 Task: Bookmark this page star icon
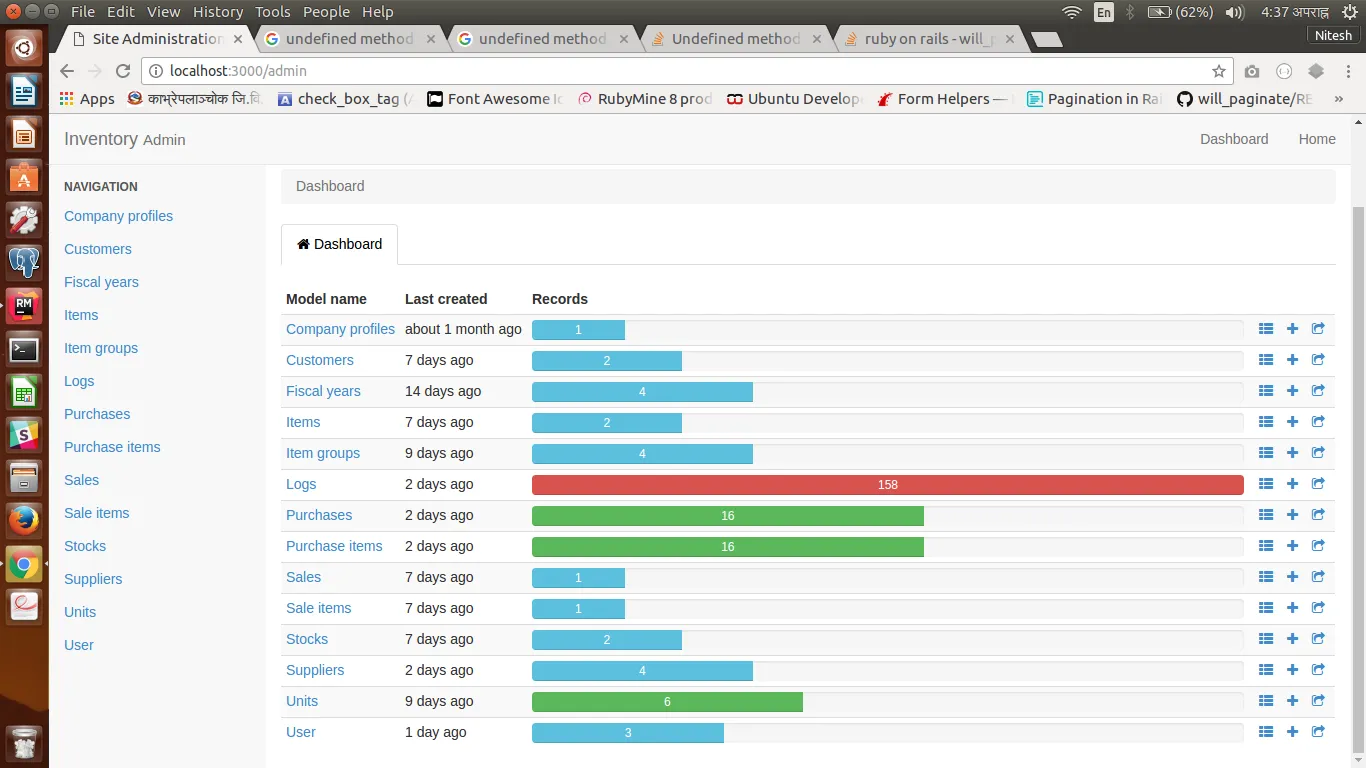[x=1219, y=71]
